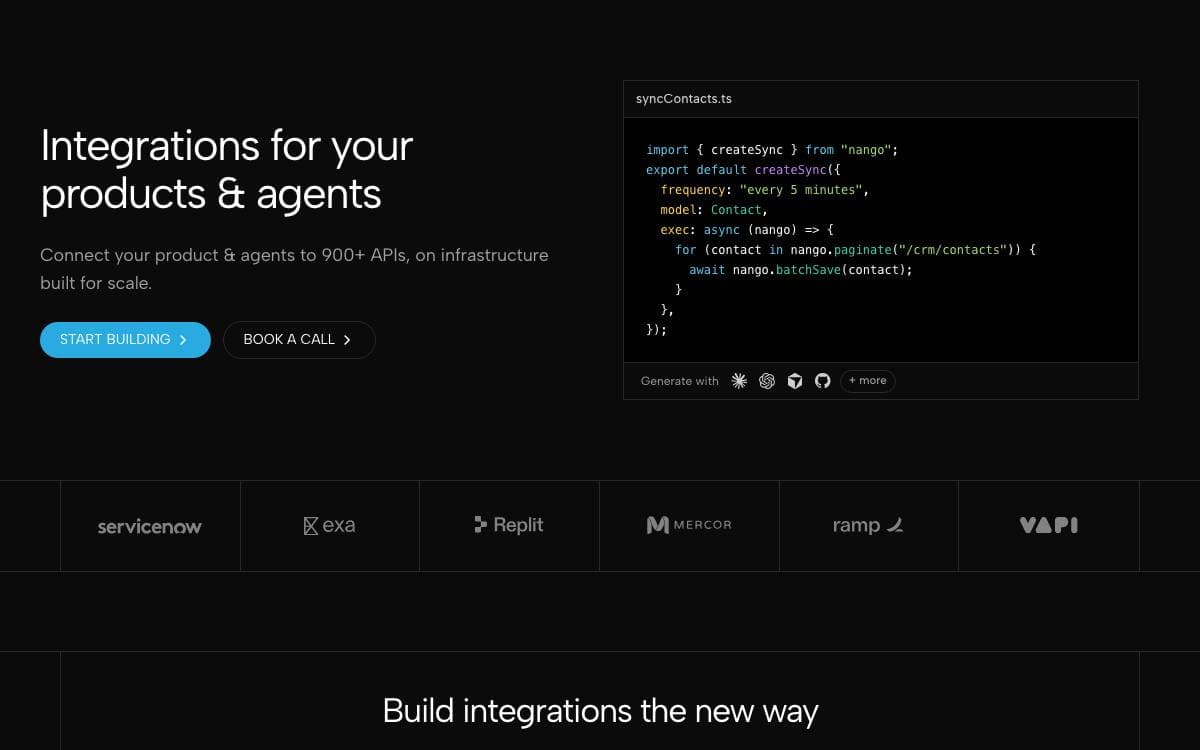Click the "model: Contact," code line
Viewport: 1200px width, 750px height.
[x=714, y=210]
